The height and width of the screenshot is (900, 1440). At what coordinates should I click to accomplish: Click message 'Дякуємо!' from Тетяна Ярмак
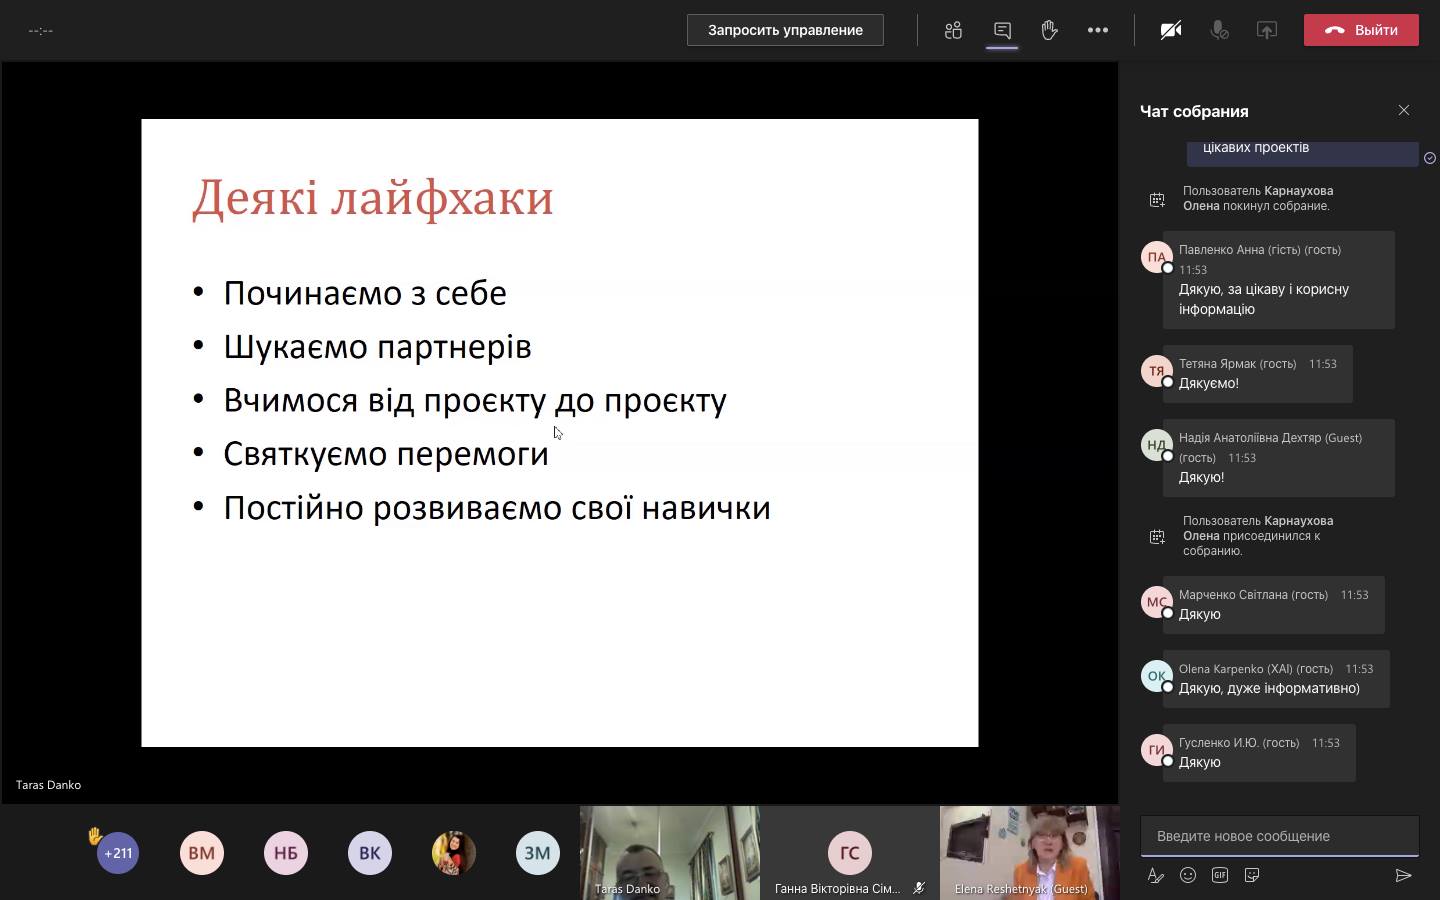[1209, 383]
